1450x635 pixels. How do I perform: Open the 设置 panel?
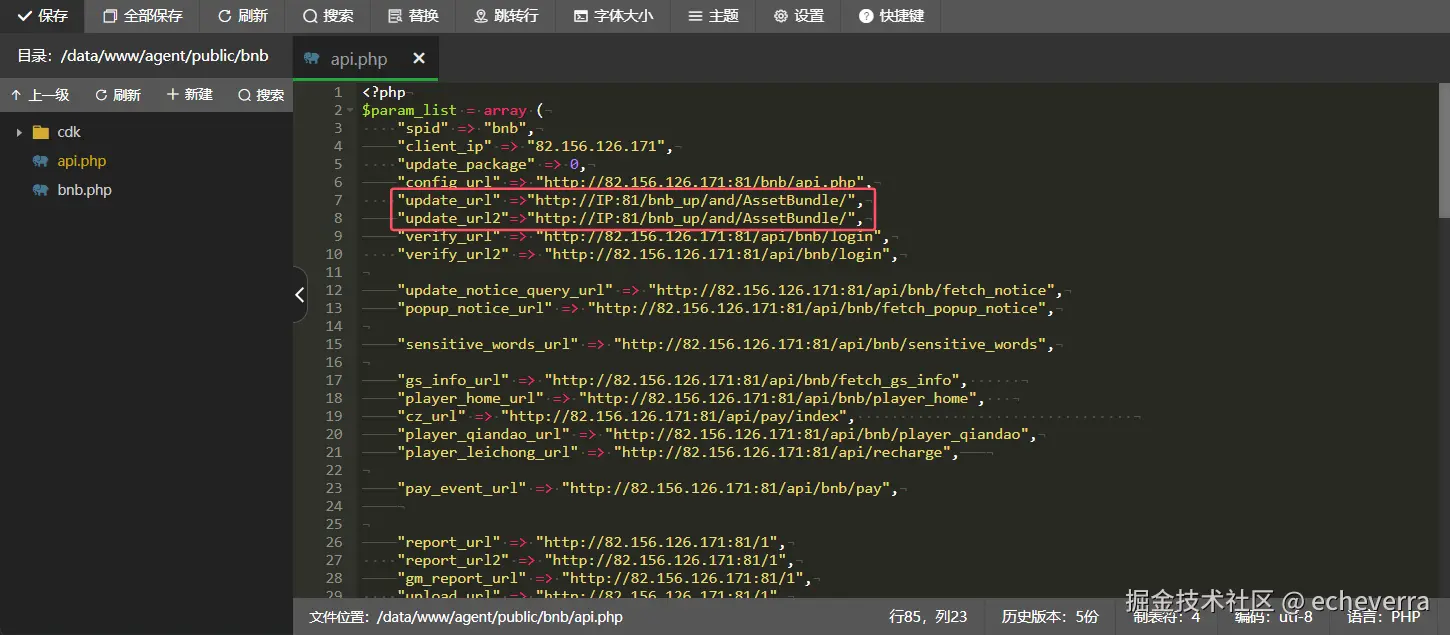pyautogui.click(x=799, y=16)
